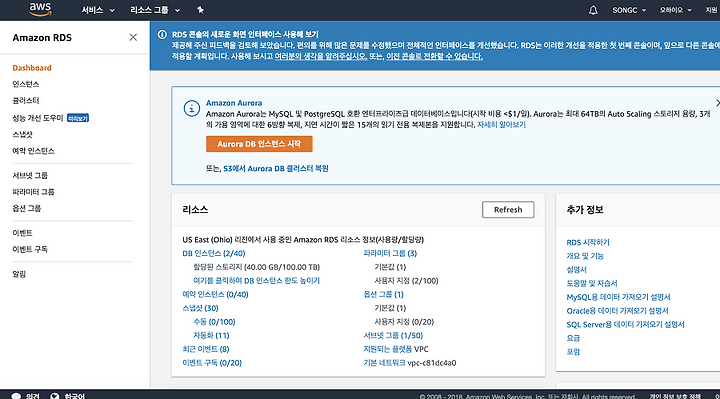Open the 수동 (0/100) snapshots link
Image resolution: width=720 pixels, height=399 pixels.
point(214,322)
